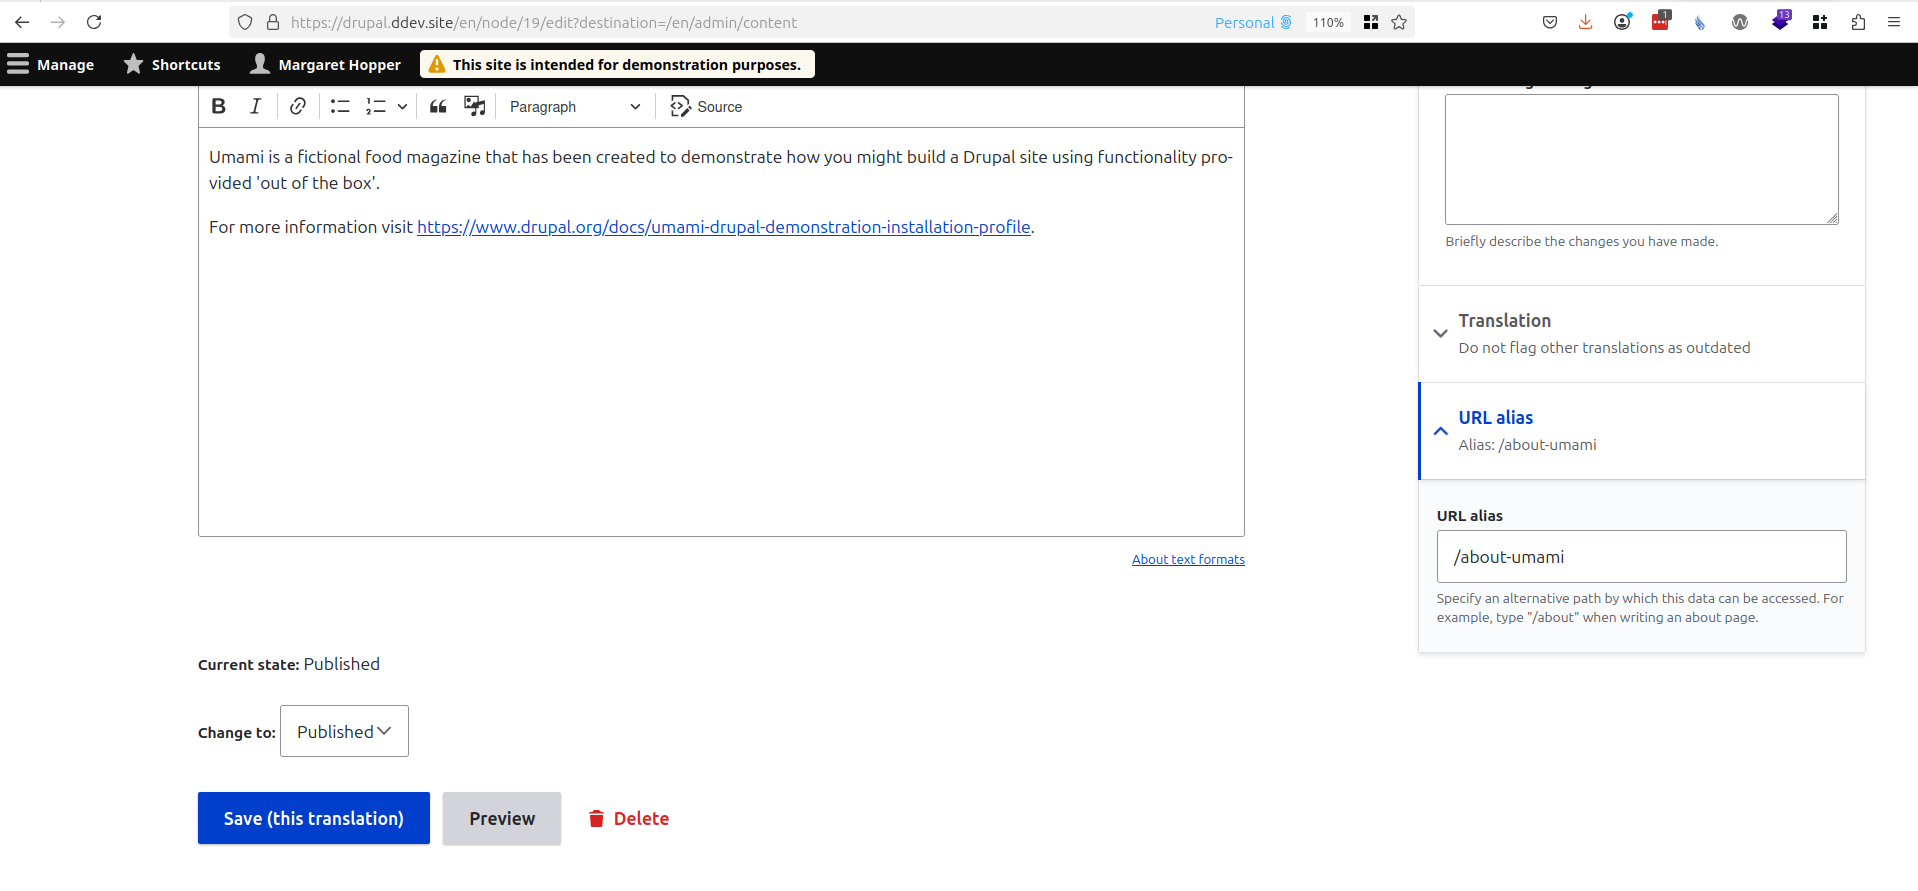Viewport: 1918px width, 891px height.
Task: Insert a bulleted list
Action: (x=340, y=107)
